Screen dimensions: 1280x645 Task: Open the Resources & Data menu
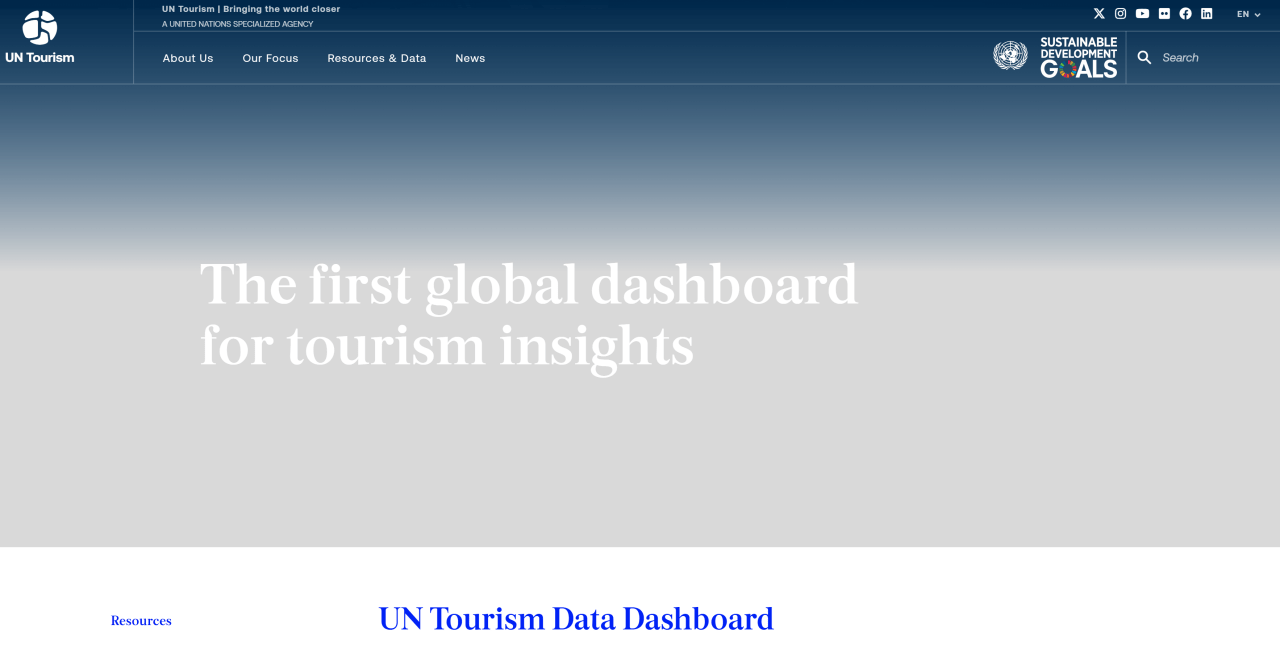[377, 58]
